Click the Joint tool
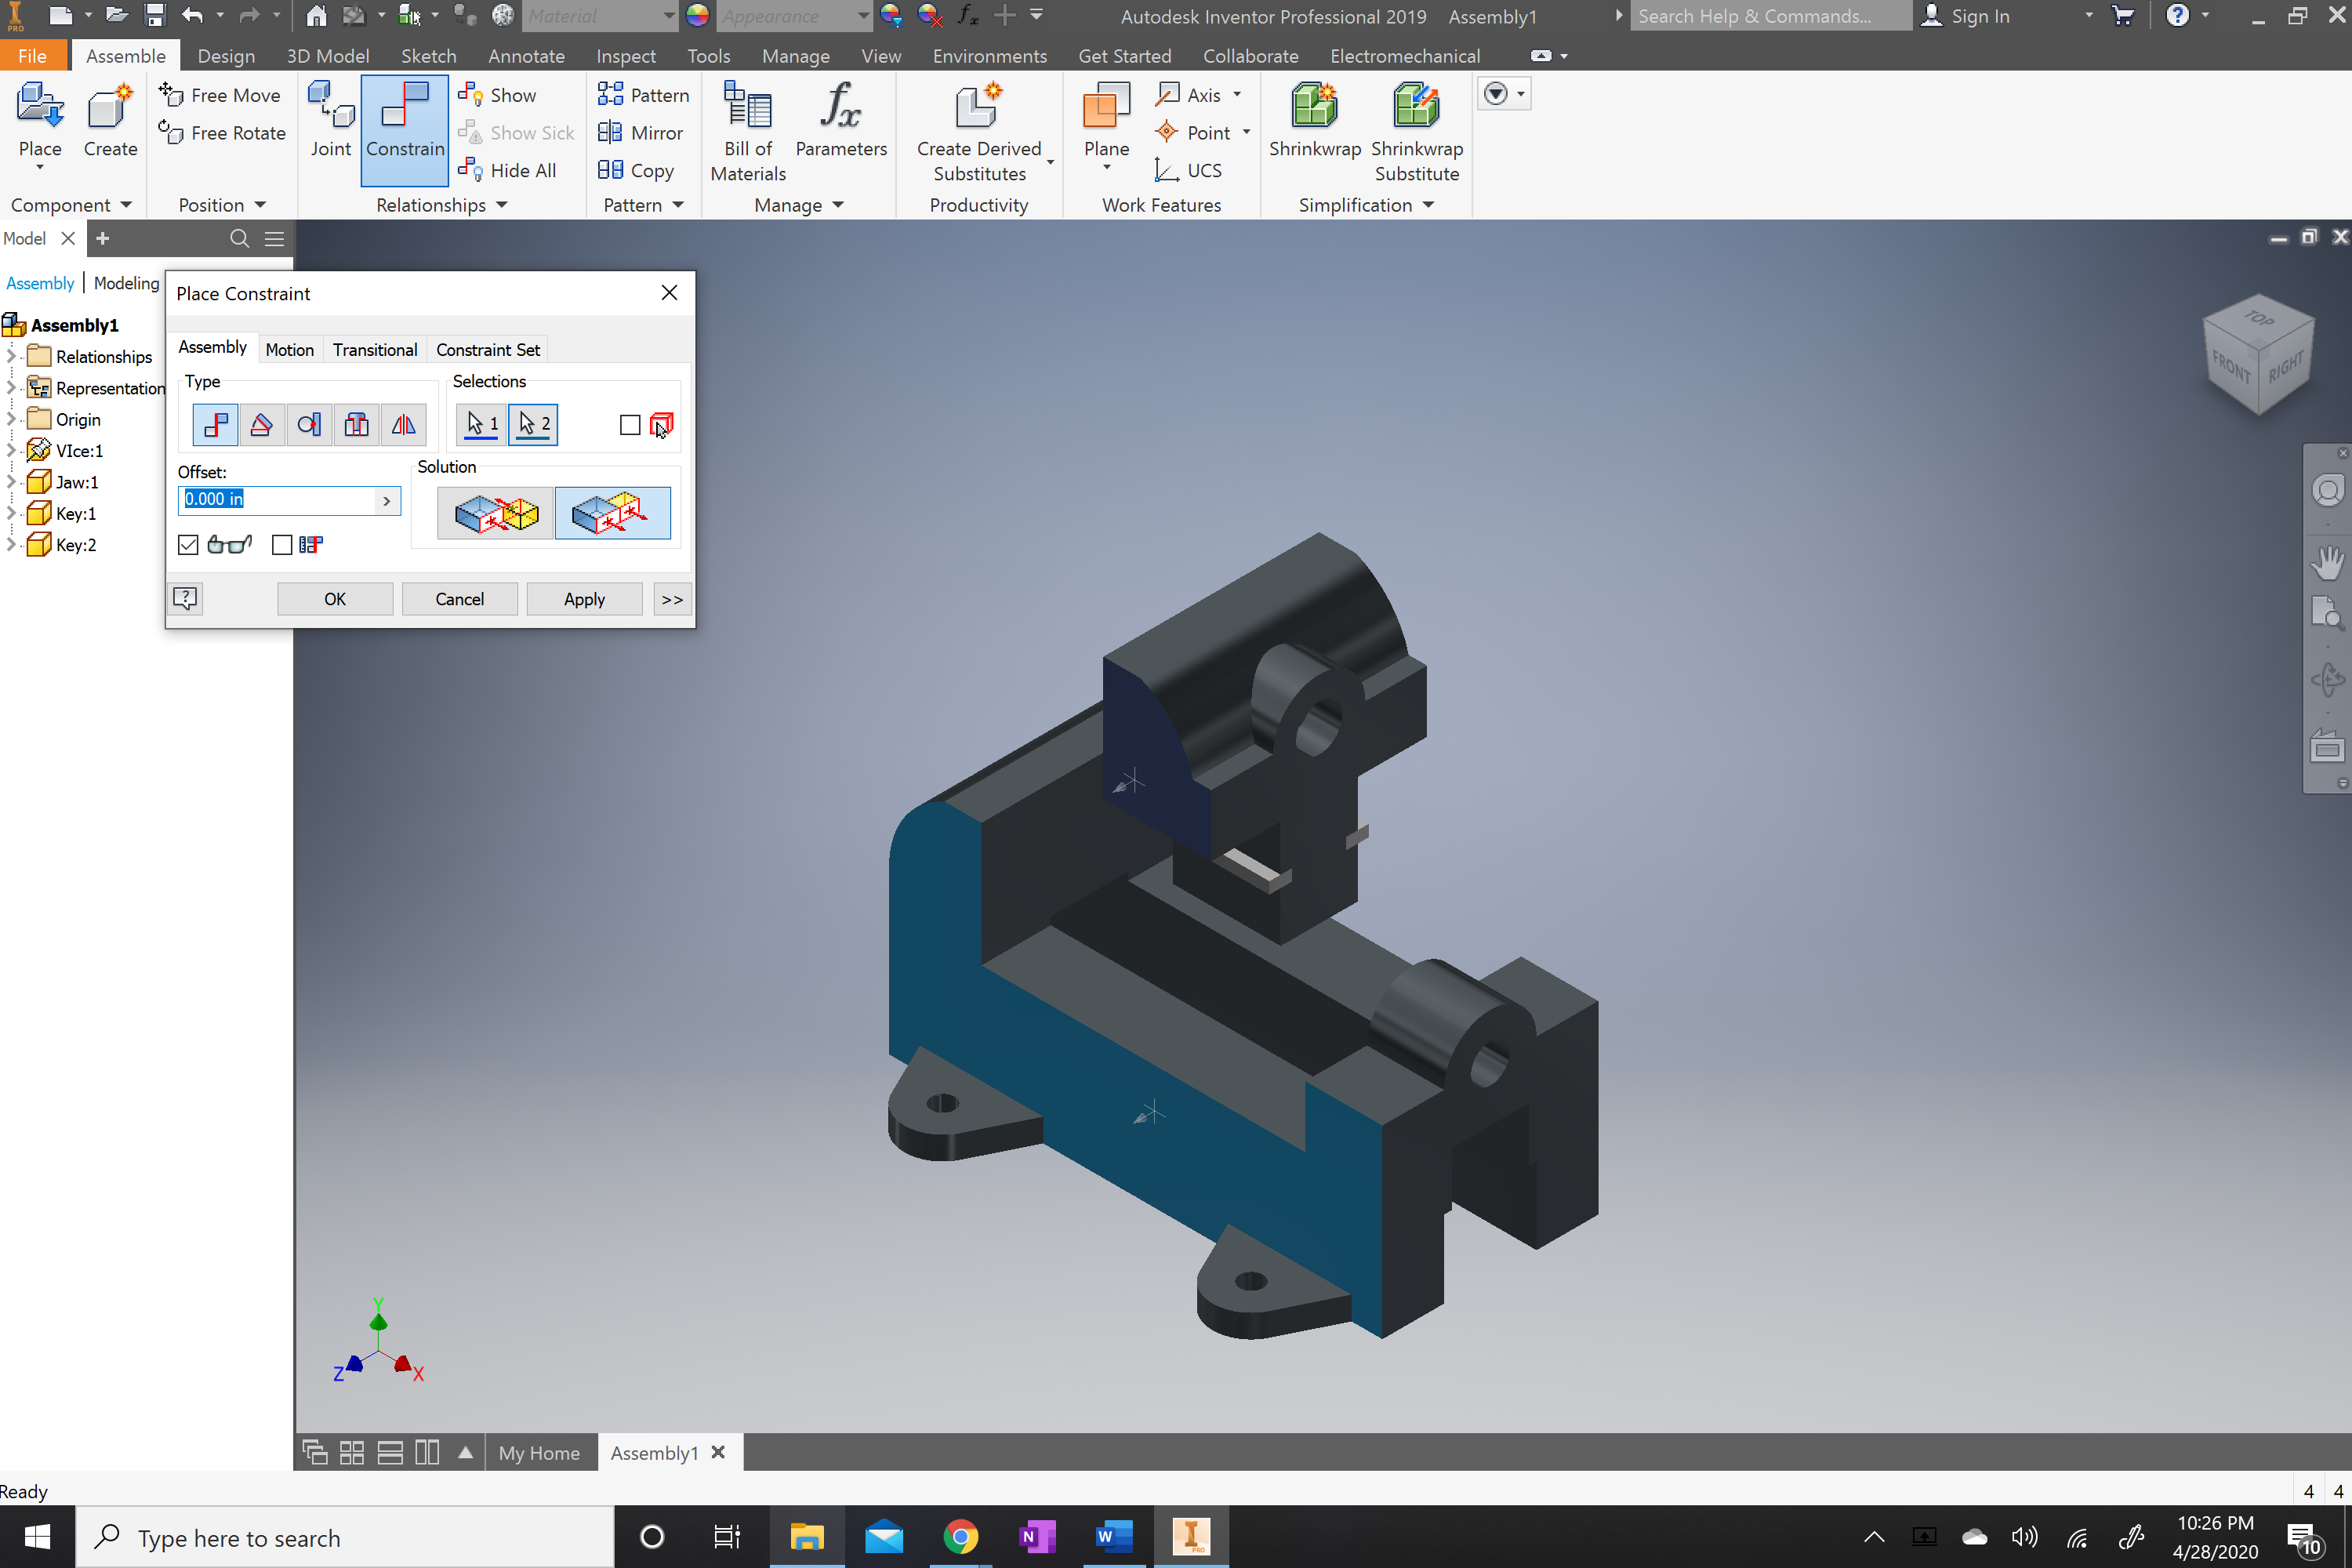The image size is (2352, 1568). coord(331,120)
